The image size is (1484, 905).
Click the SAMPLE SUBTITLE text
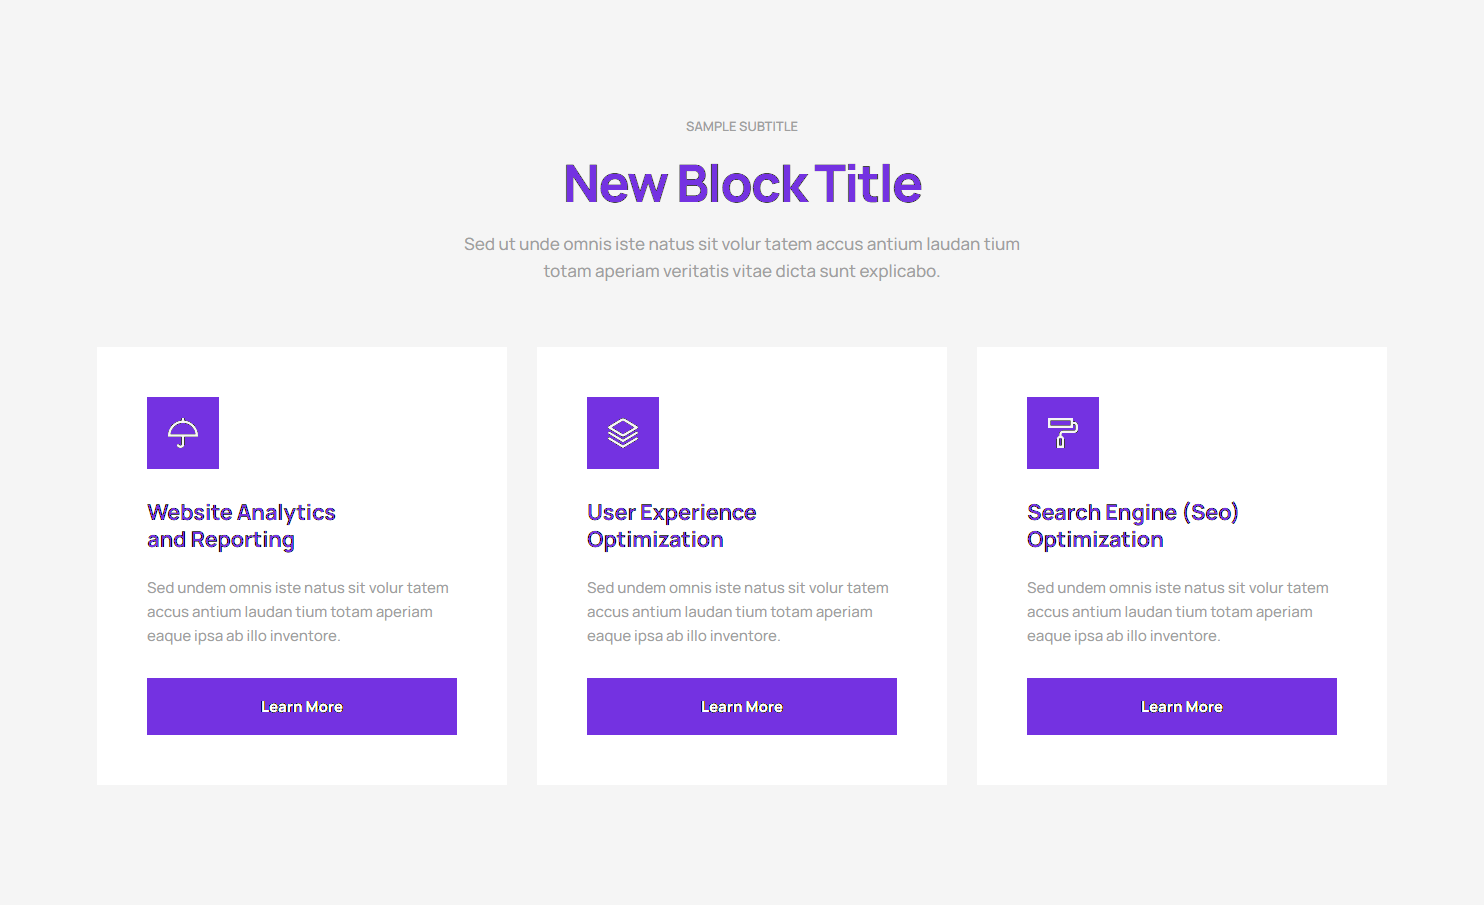coord(741,127)
